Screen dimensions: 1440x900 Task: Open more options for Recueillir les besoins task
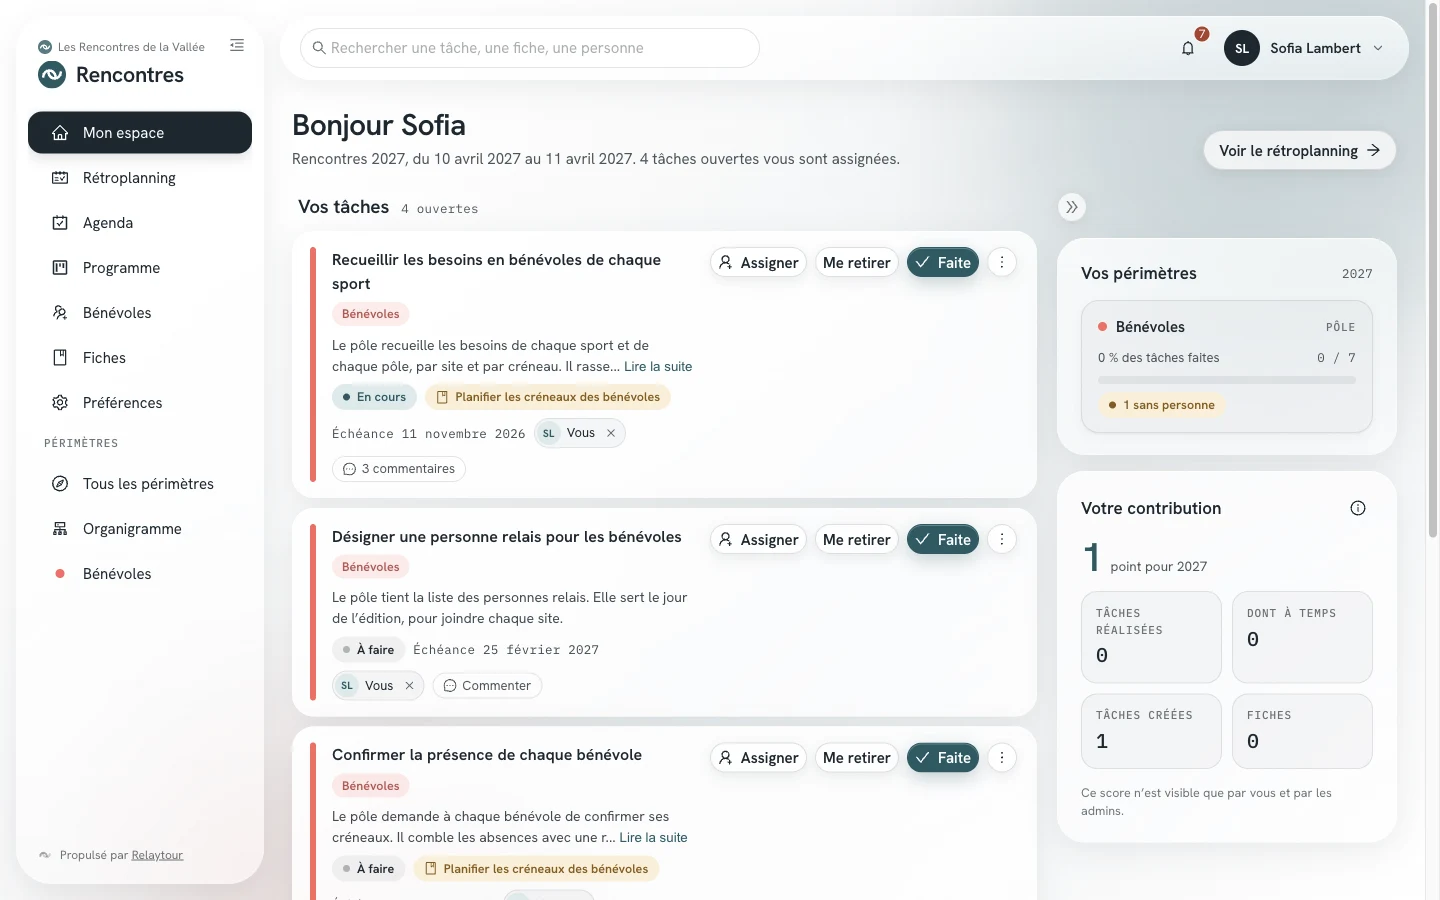(1002, 262)
